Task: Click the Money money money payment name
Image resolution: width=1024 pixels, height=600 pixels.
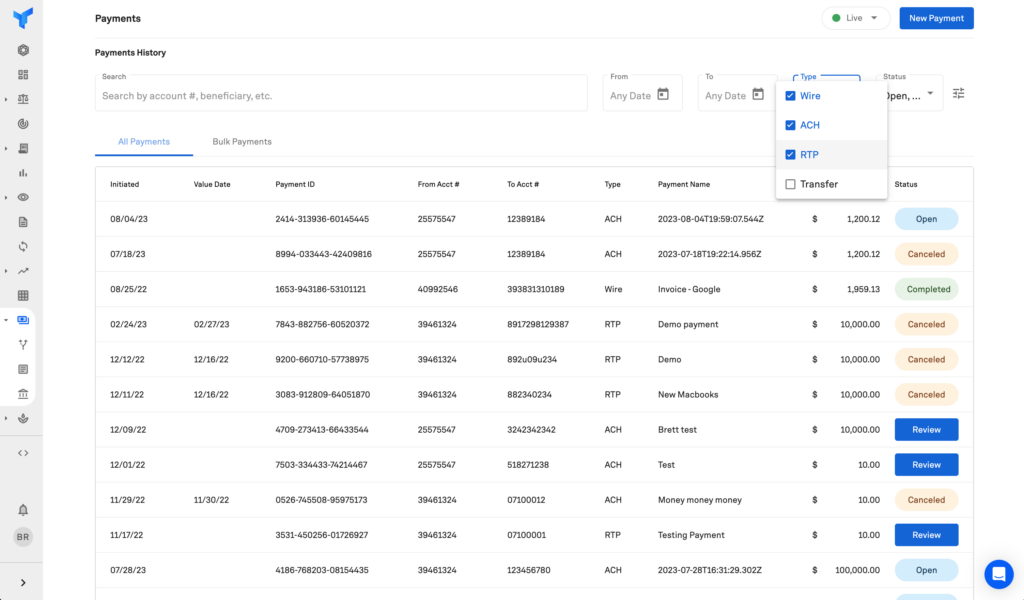Action: pos(699,500)
